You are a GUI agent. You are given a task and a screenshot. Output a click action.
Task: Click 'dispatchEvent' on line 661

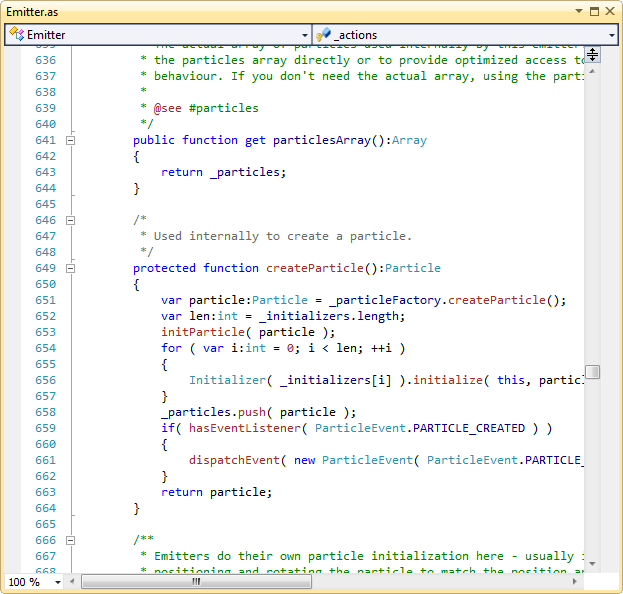[234, 460]
